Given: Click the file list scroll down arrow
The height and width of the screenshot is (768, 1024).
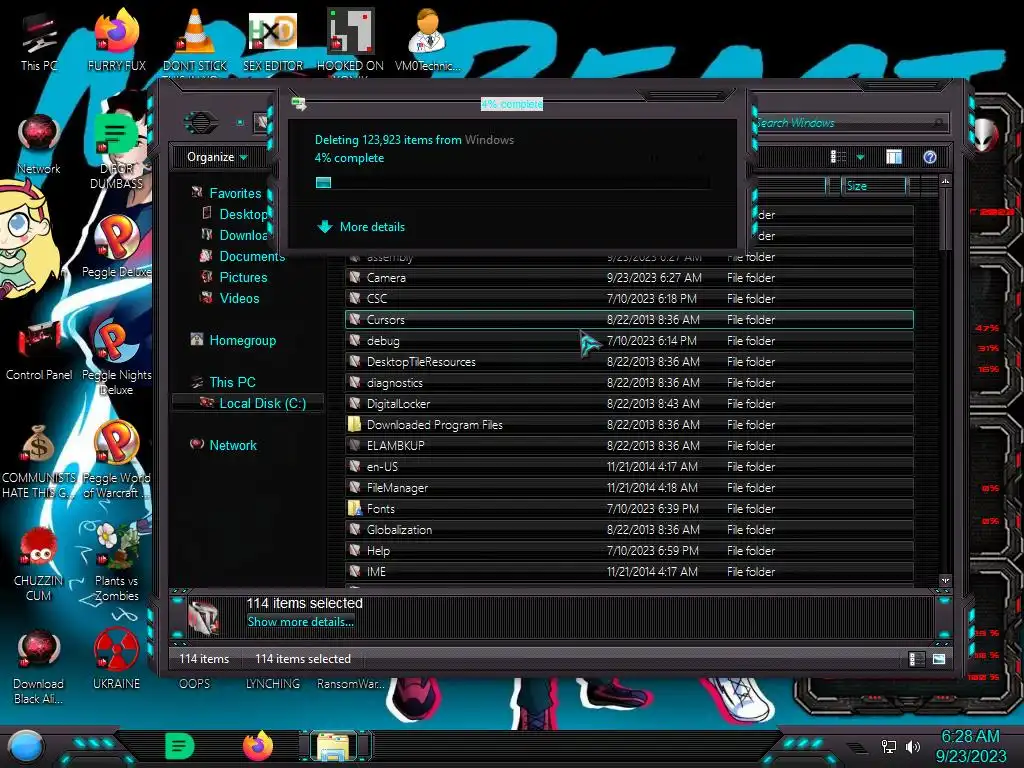Looking at the screenshot, I should (945, 580).
